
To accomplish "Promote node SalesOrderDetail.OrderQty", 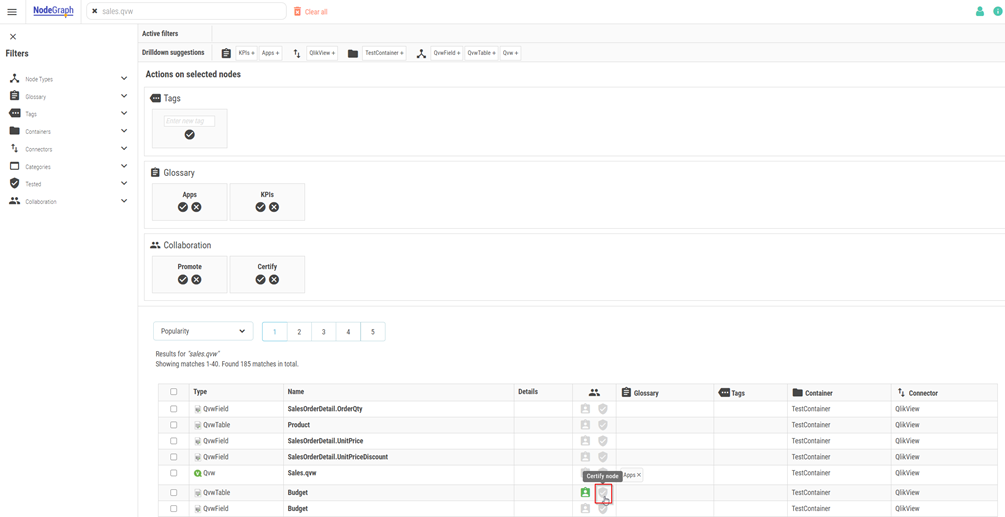I will [585, 409].
